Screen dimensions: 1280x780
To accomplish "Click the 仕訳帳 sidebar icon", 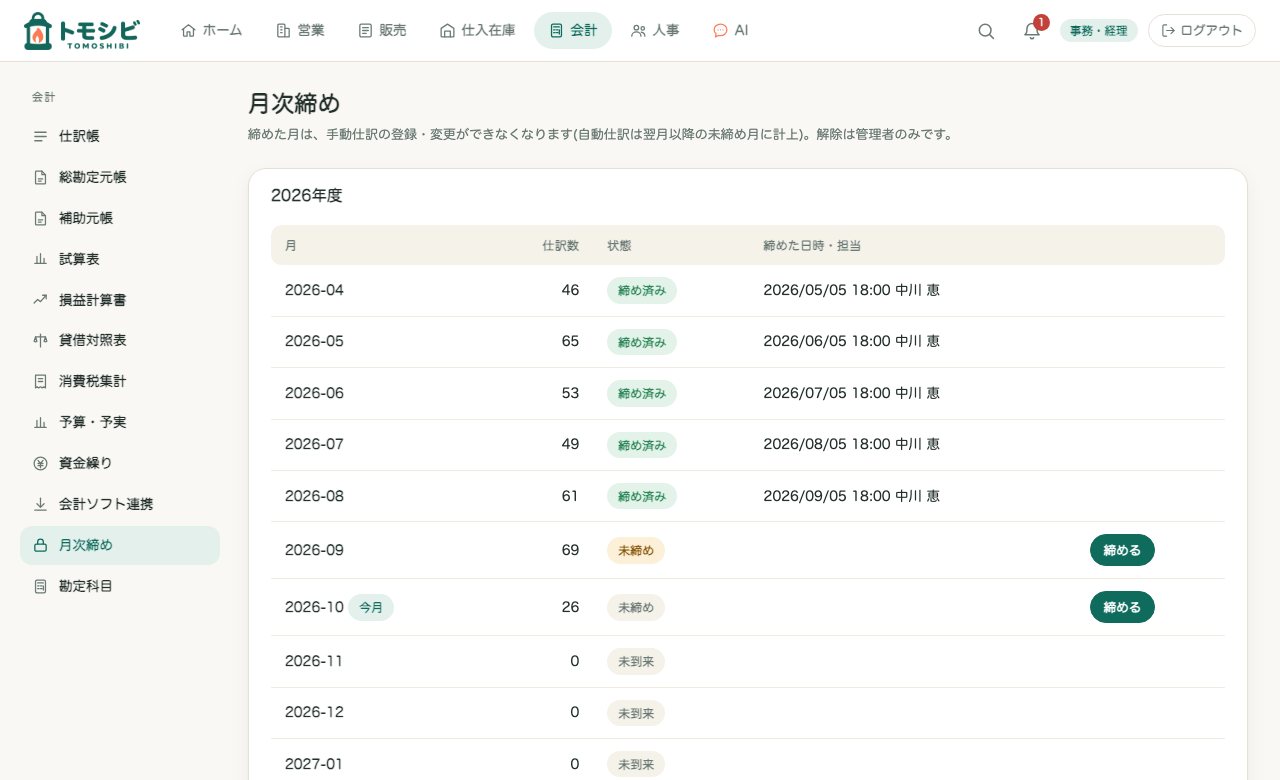I will [x=41, y=136].
